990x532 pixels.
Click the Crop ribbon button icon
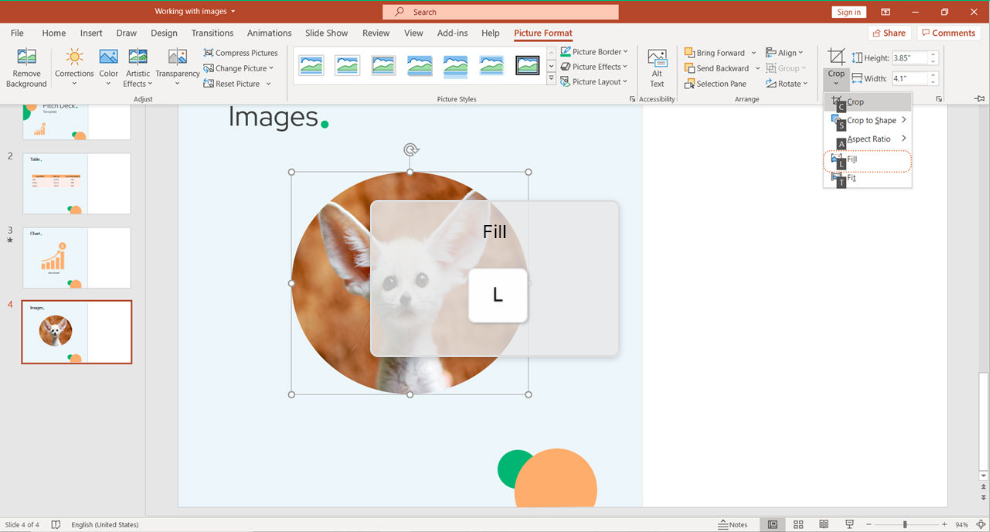click(836, 57)
